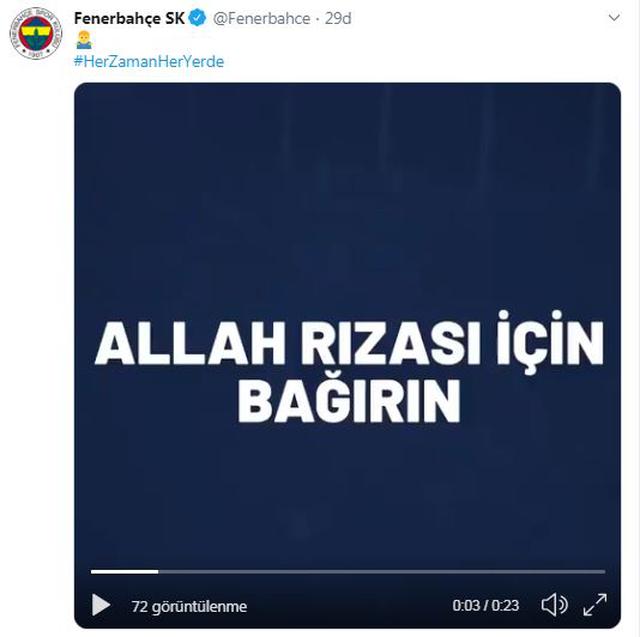The width and height of the screenshot is (640, 637).
Task: Open the @Fenerbahce handle link
Action: pyautogui.click(x=262, y=19)
